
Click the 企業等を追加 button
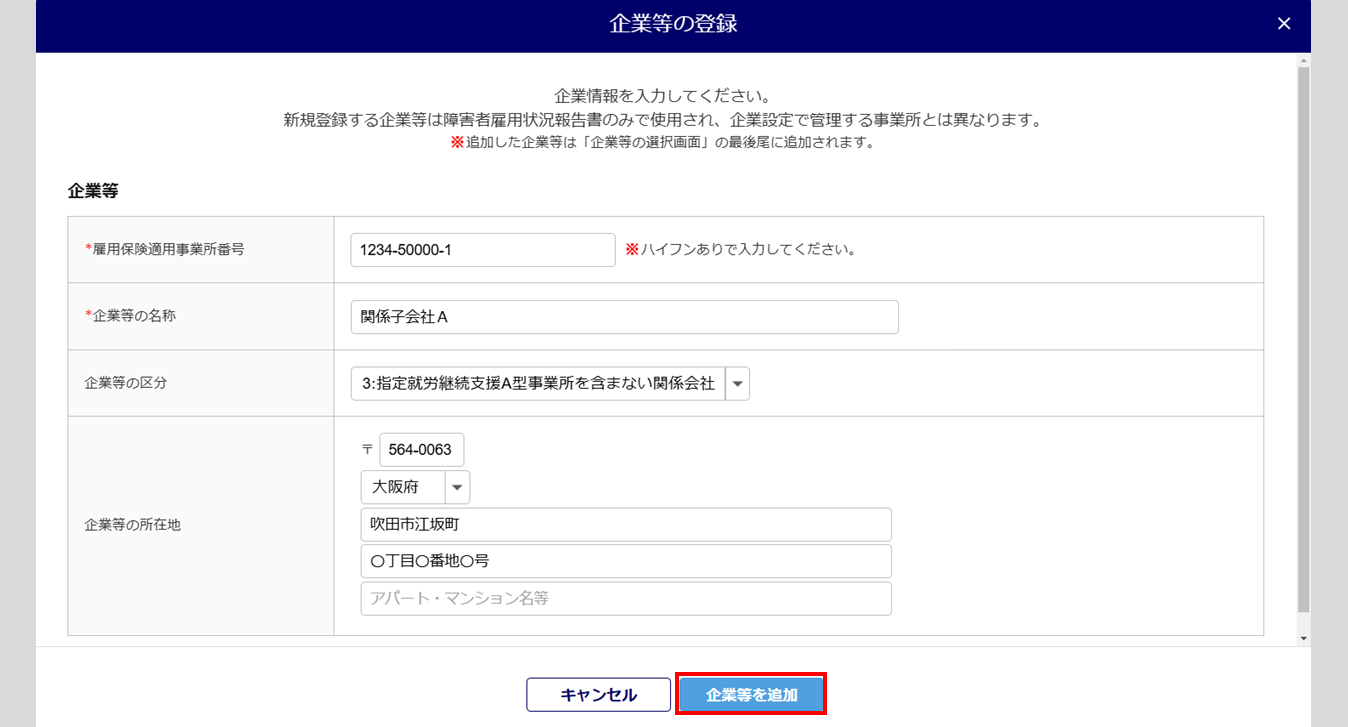point(751,695)
